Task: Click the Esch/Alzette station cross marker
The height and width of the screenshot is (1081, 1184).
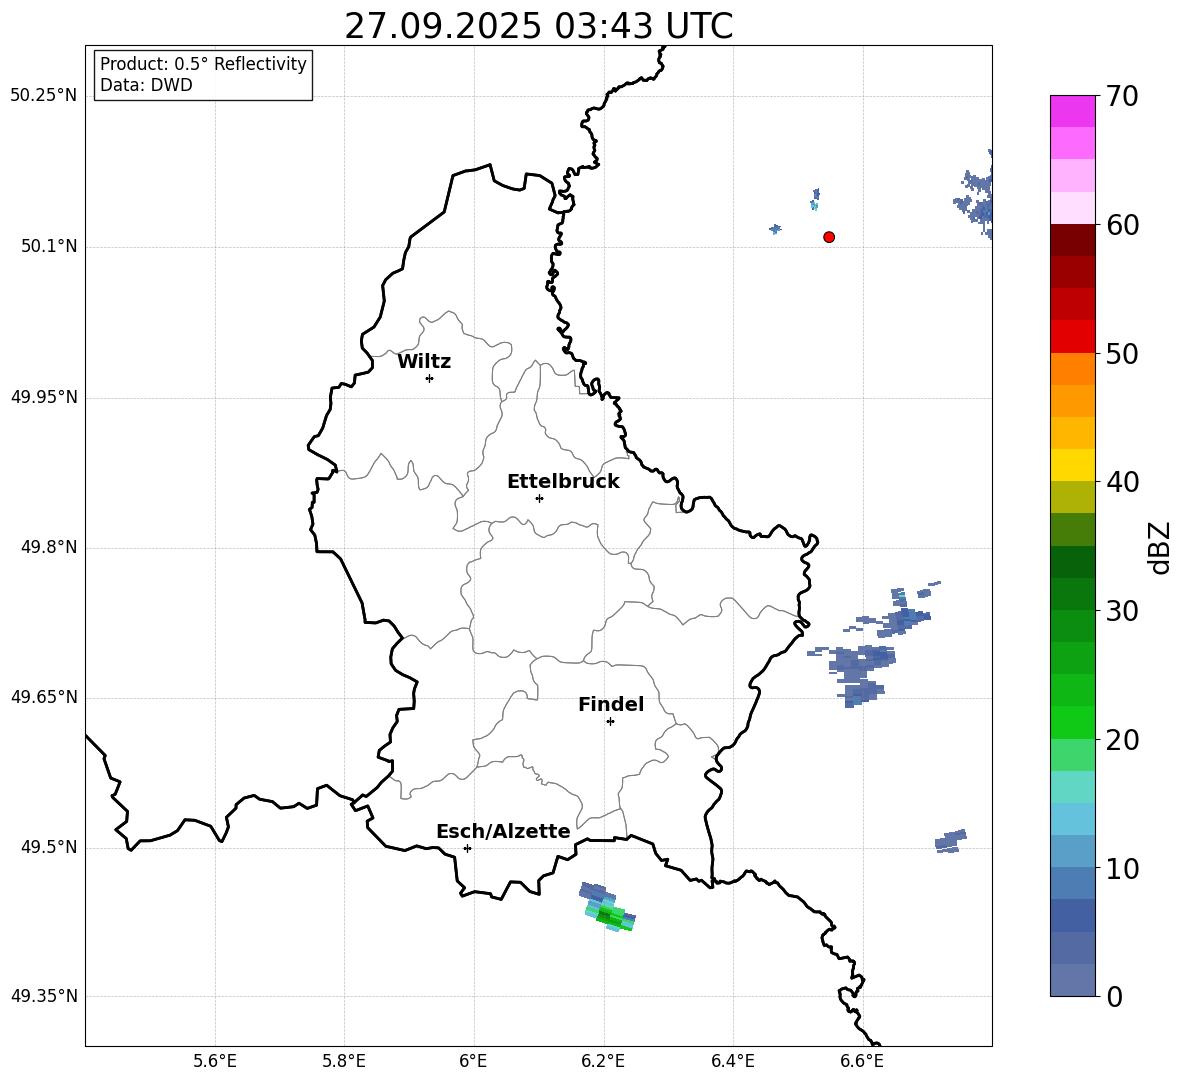Action: (x=467, y=848)
